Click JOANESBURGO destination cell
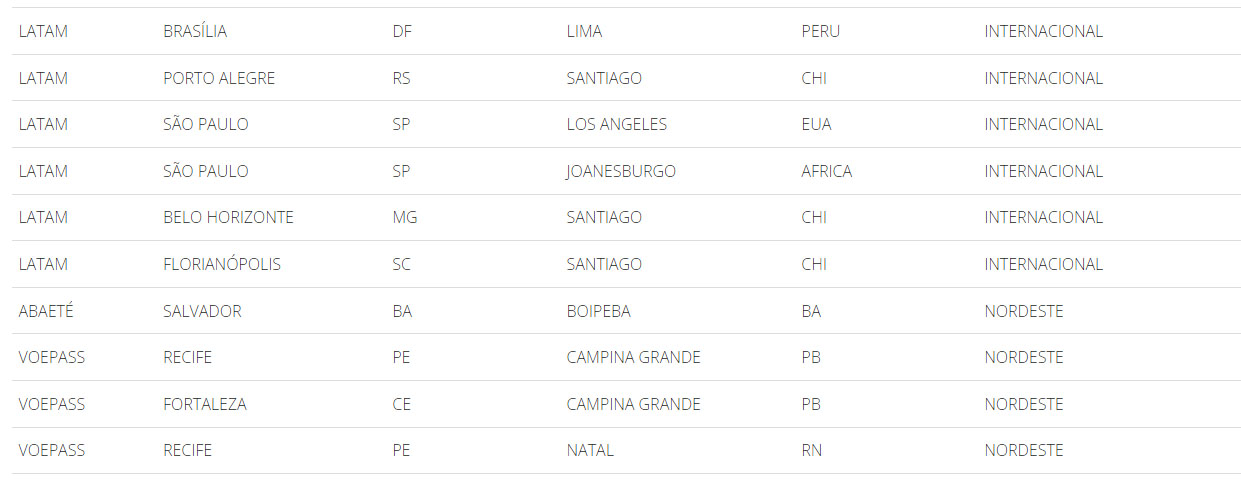This screenshot has width=1241, height=484. pos(621,171)
